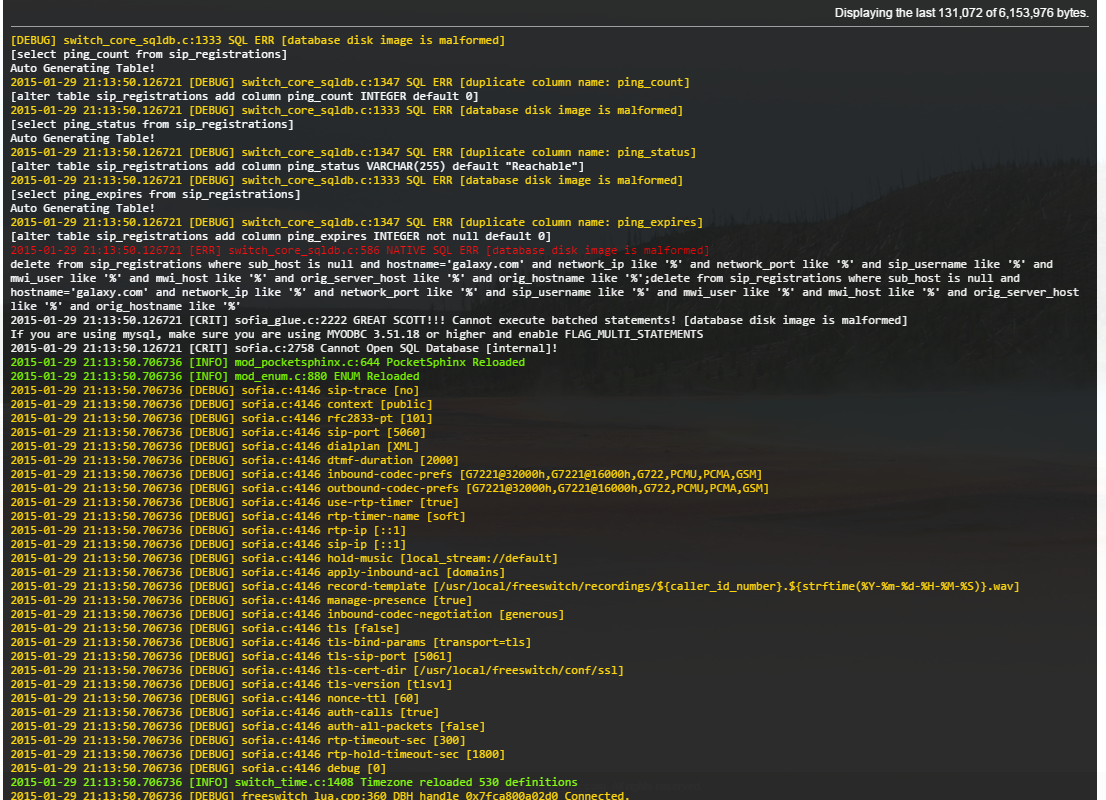Select the 'sip-trace [no]' log line
The image size is (1106, 800).
coord(214,390)
